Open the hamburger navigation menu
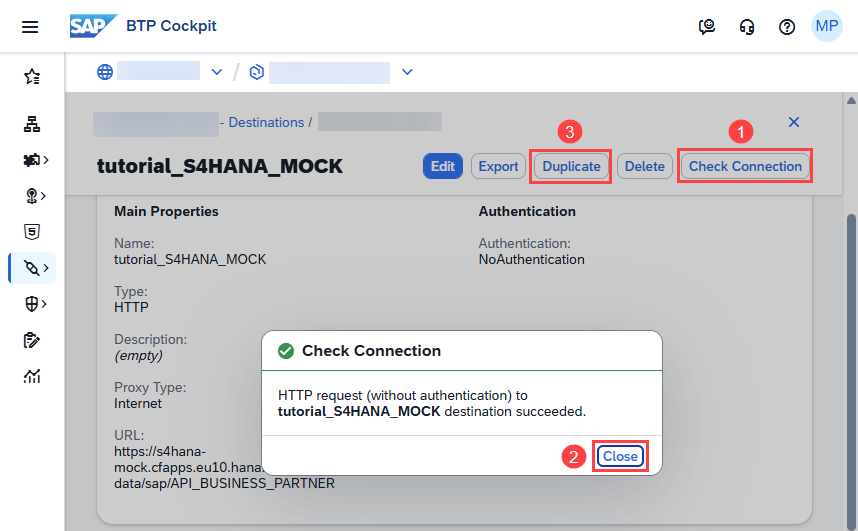The width and height of the screenshot is (858, 531). (x=30, y=26)
